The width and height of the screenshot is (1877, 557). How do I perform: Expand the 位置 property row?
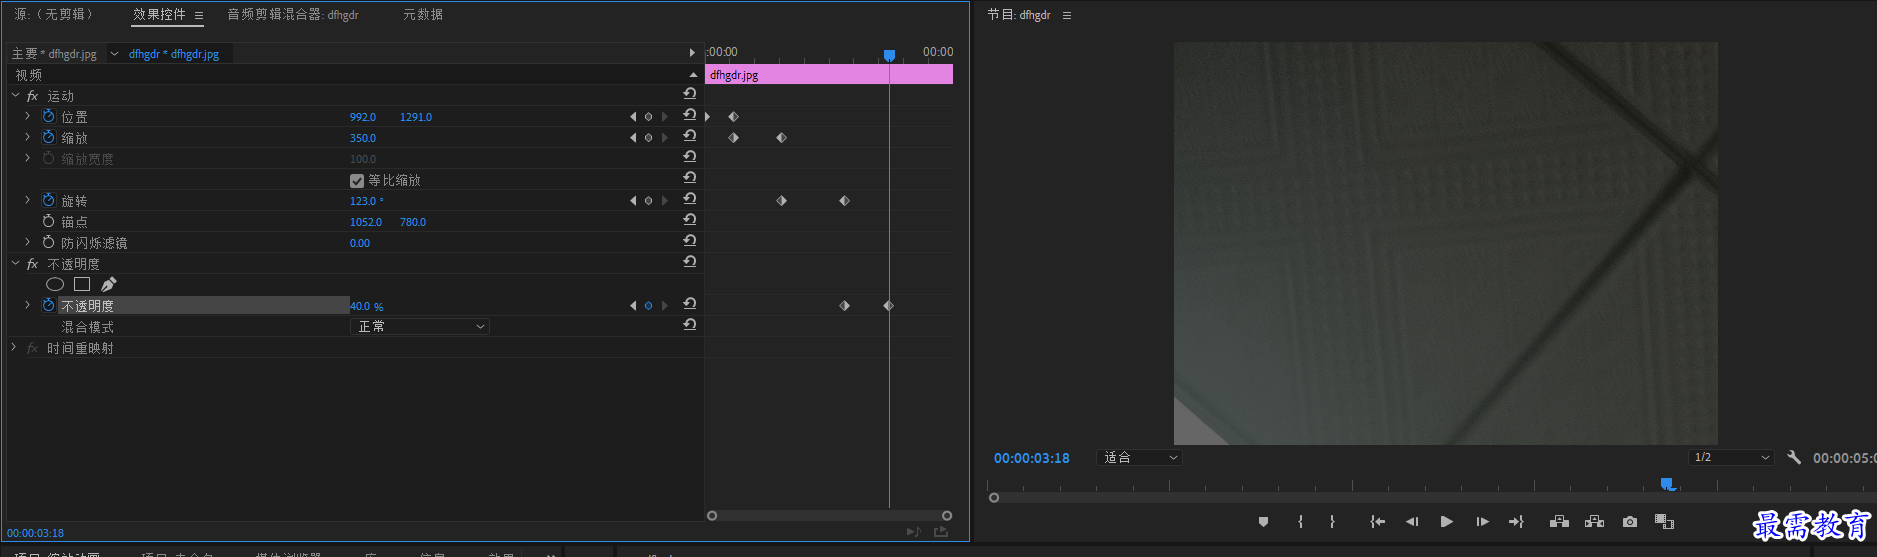point(28,116)
